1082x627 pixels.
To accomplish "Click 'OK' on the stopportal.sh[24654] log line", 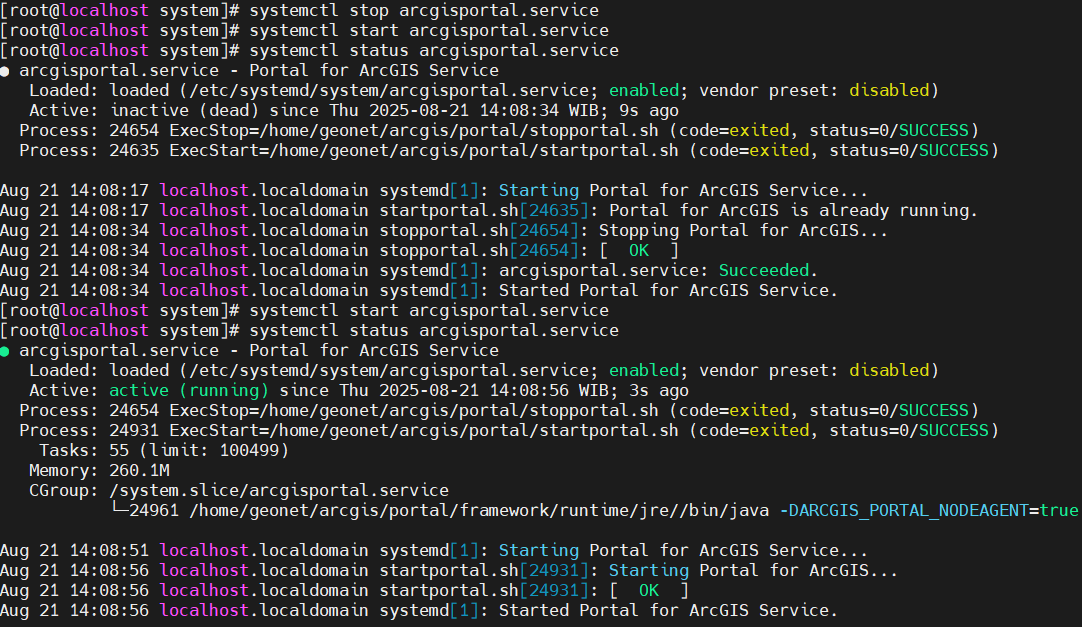I will click(x=639, y=250).
